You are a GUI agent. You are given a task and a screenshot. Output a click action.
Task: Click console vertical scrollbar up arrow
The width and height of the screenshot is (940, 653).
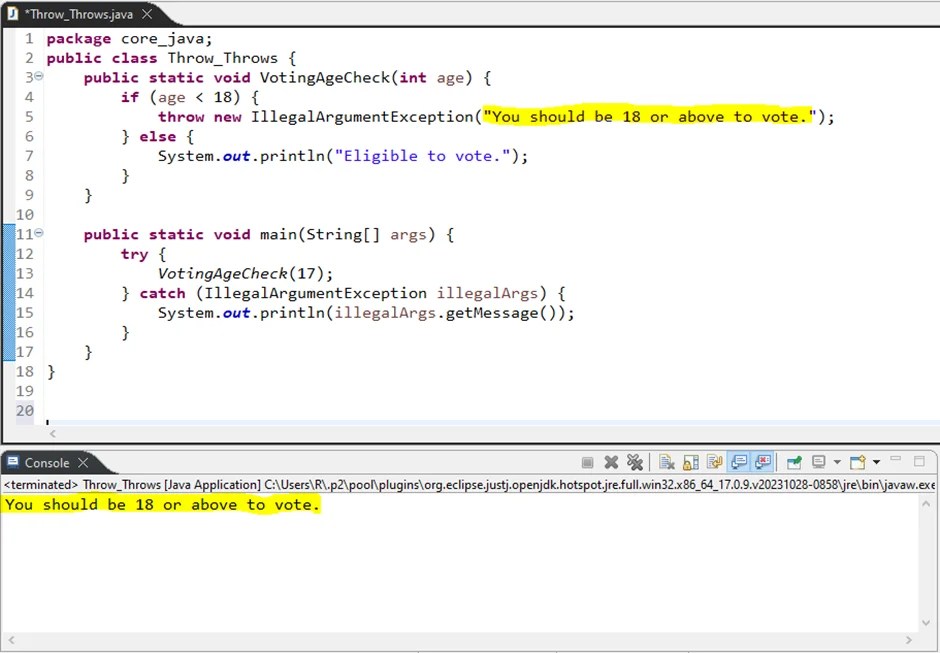(926, 504)
